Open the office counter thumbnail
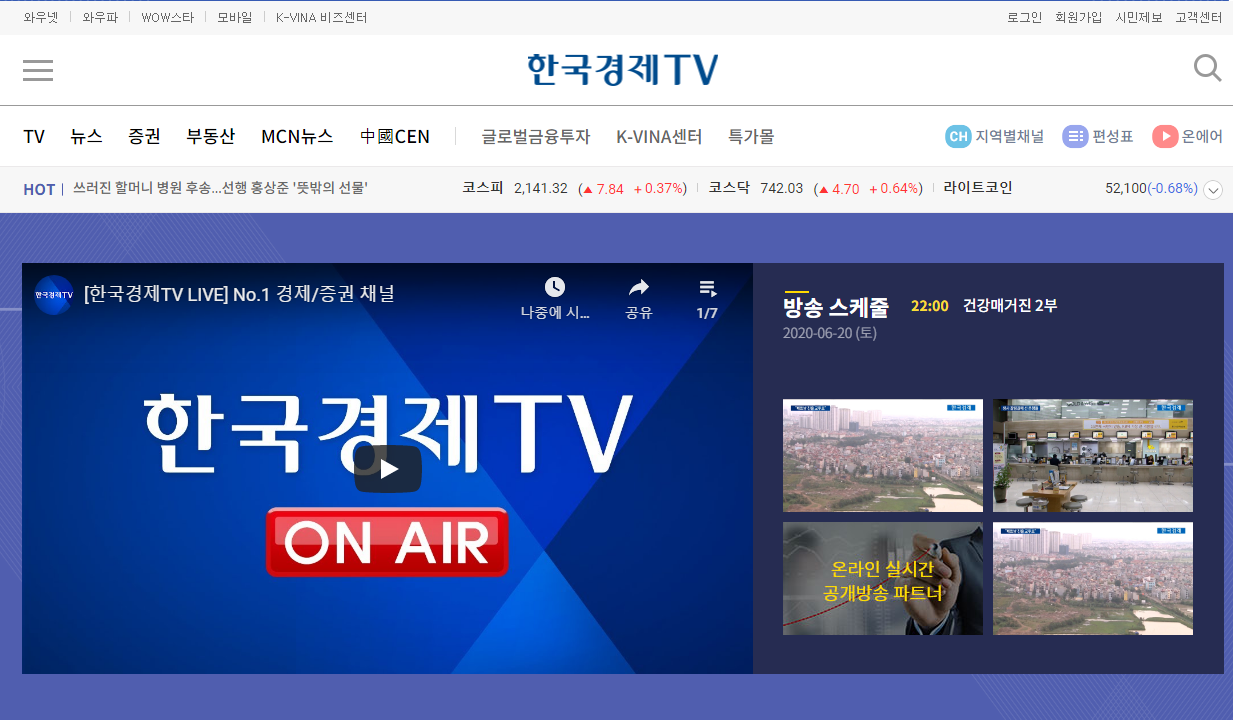 click(x=1093, y=456)
